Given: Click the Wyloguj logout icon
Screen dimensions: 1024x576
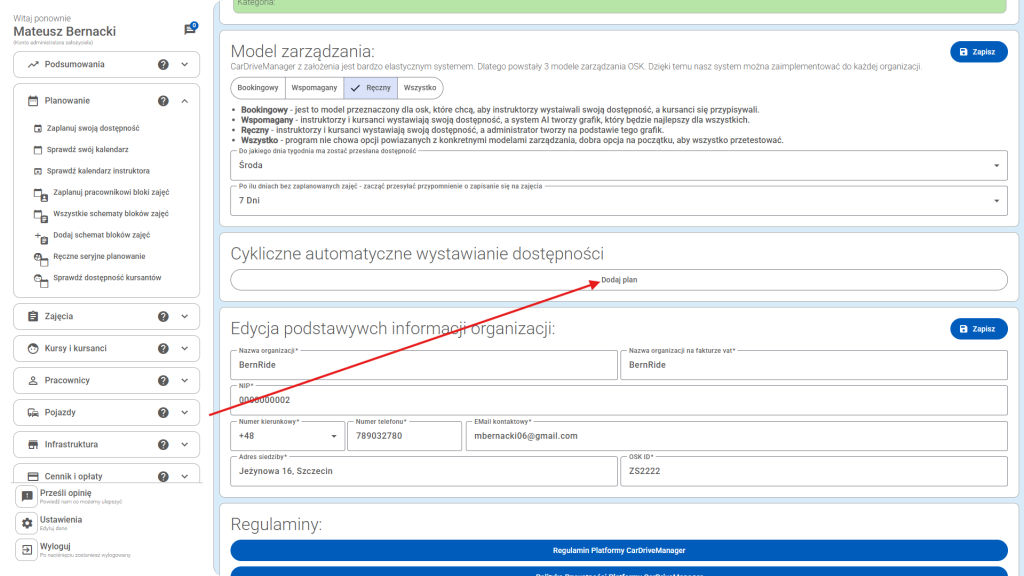Looking at the screenshot, I should point(27,549).
